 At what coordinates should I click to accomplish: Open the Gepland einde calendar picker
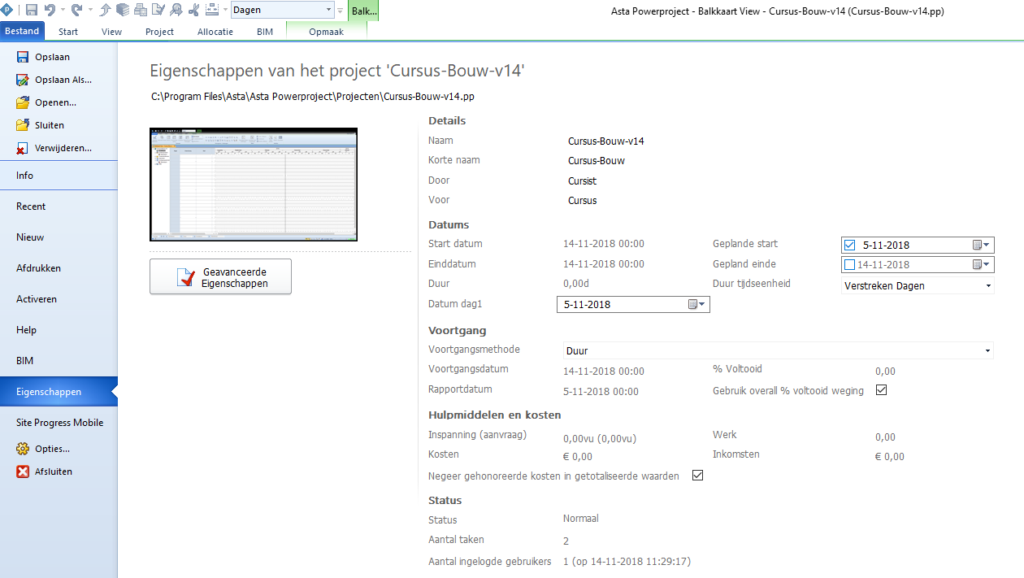pyautogui.click(x=981, y=265)
